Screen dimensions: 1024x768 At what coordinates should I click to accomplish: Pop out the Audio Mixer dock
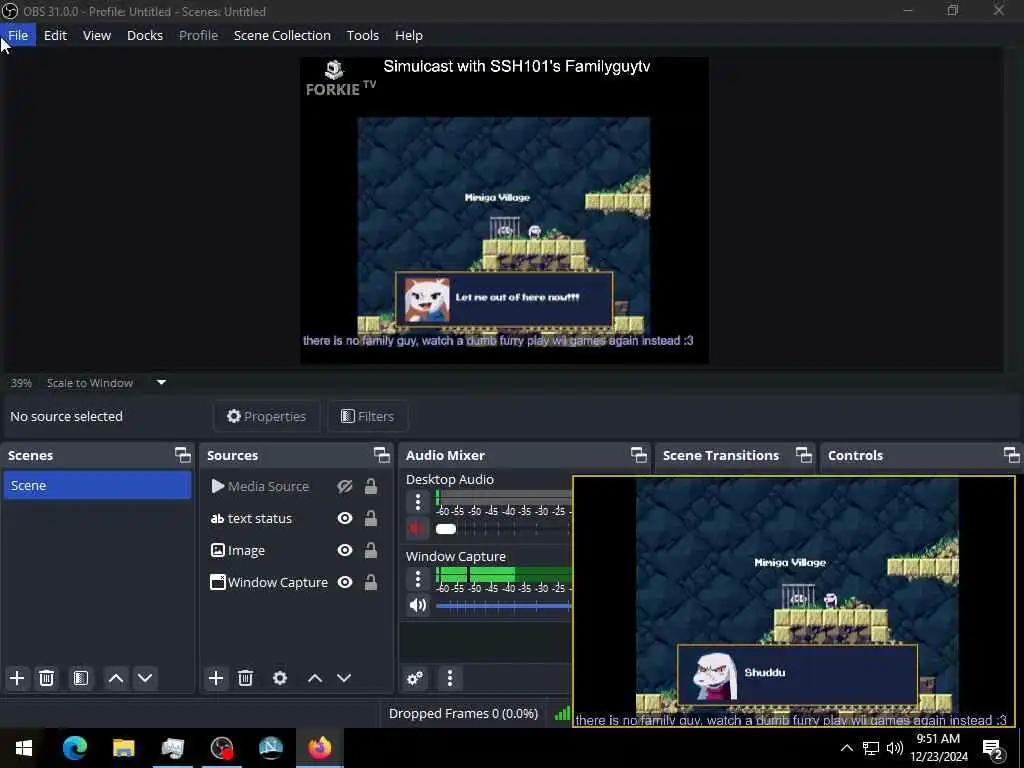[639, 455]
